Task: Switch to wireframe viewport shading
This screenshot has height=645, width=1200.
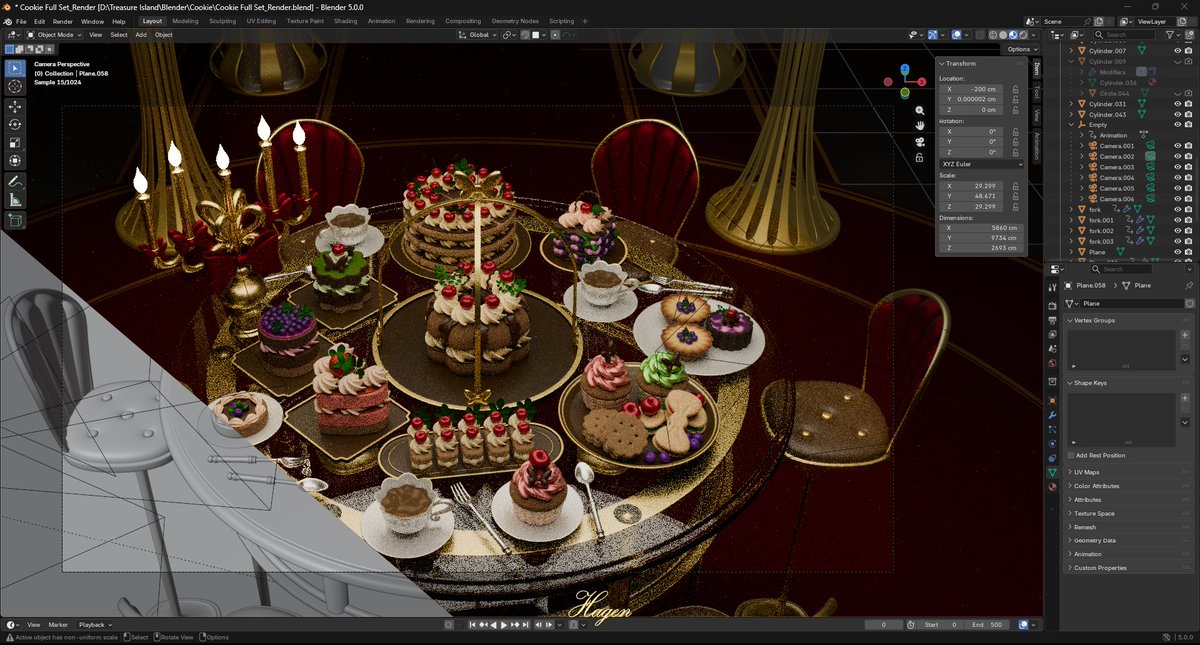Action: pyautogui.click(x=993, y=35)
